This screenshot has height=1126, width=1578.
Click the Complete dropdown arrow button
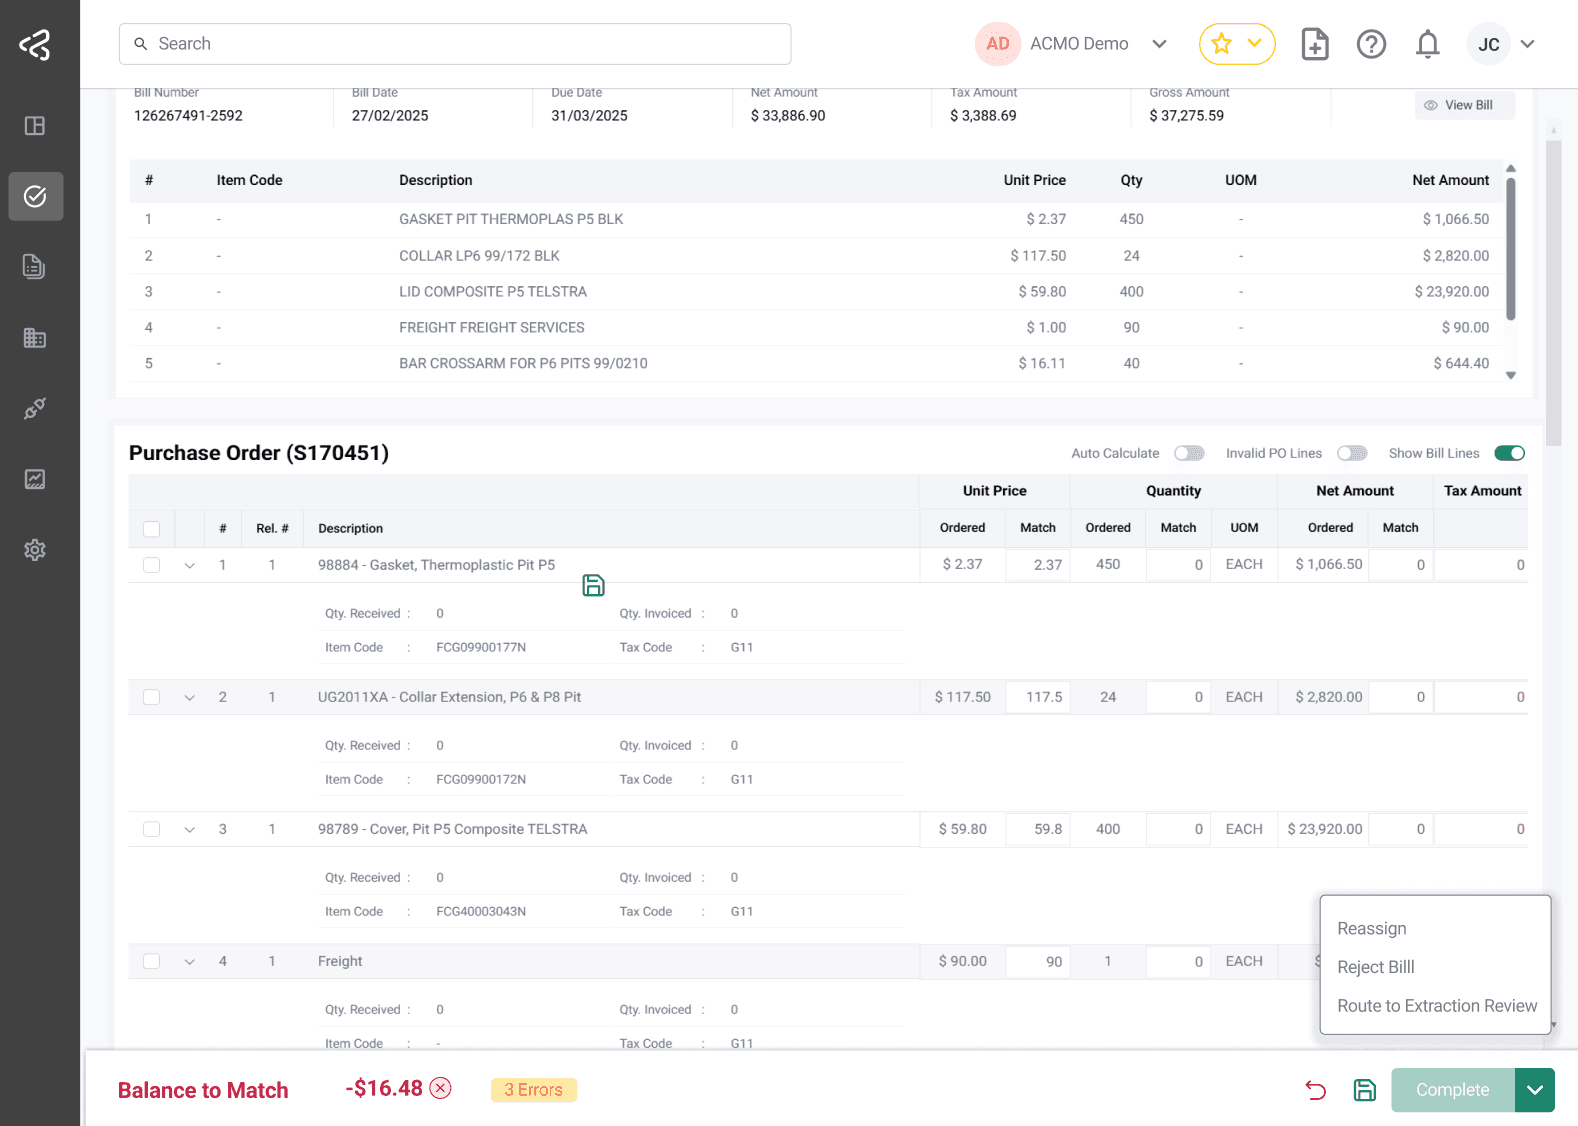click(x=1535, y=1090)
